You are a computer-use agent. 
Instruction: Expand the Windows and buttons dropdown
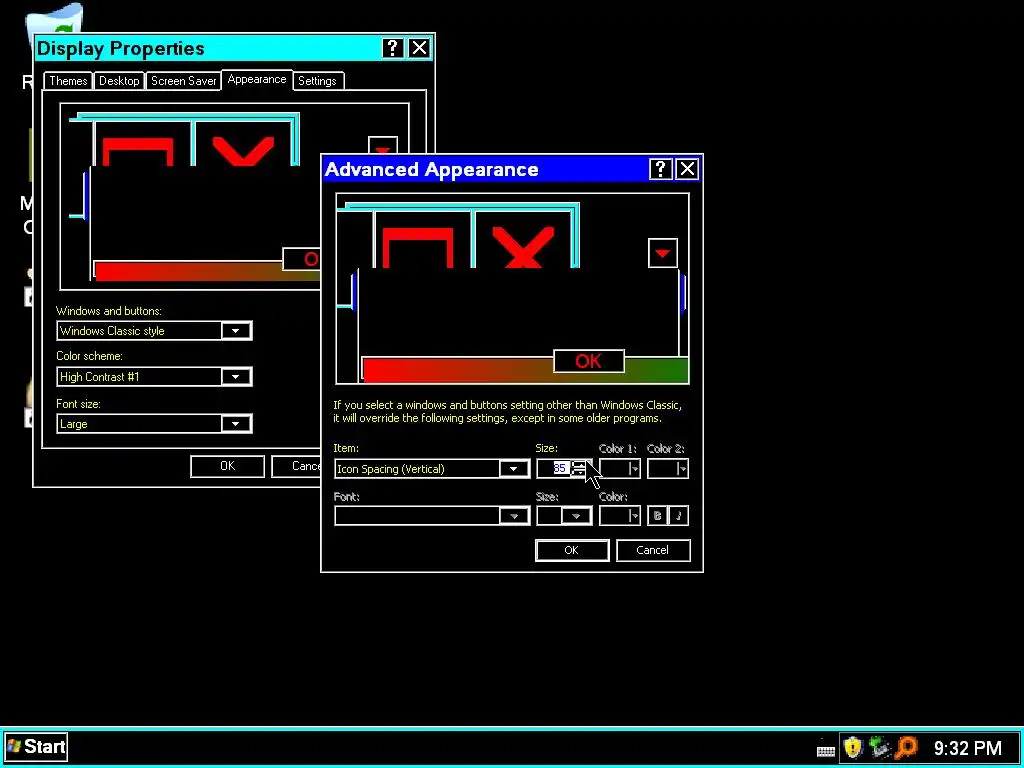click(235, 330)
